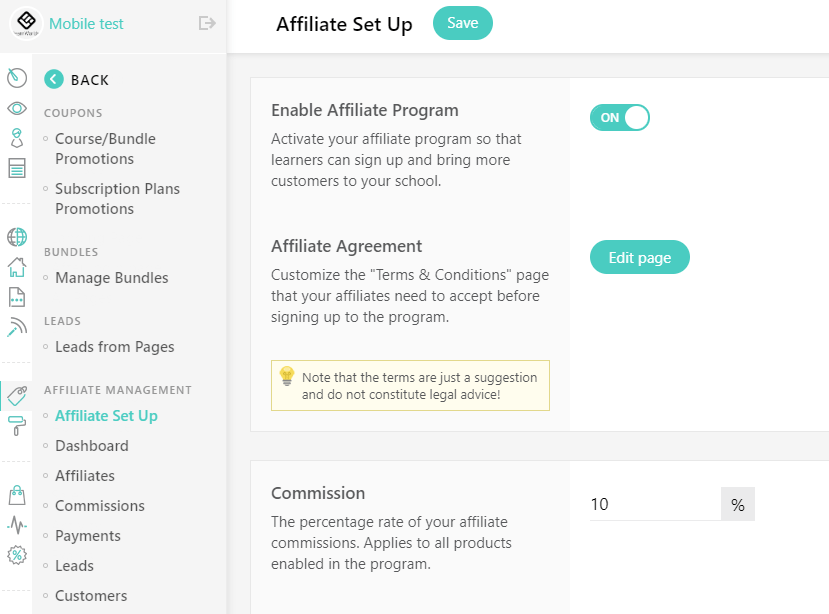
Task: Turn off the Enable Affiliate Program toggle
Action: coord(620,117)
